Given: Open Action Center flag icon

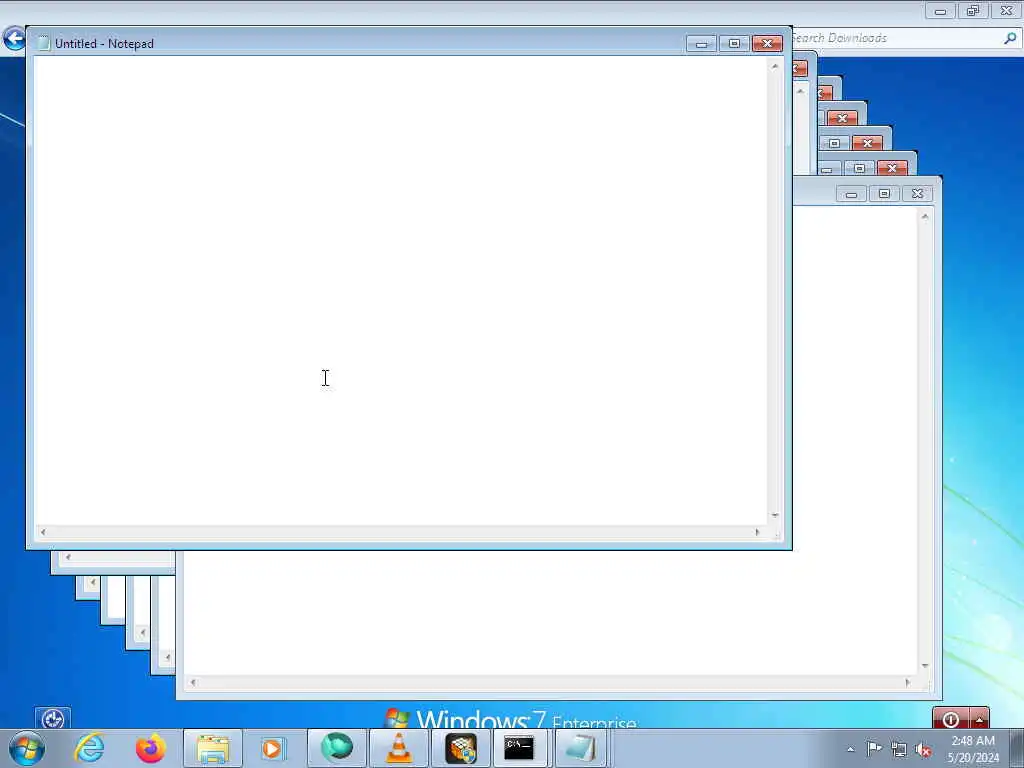Looking at the screenshot, I should point(874,749).
